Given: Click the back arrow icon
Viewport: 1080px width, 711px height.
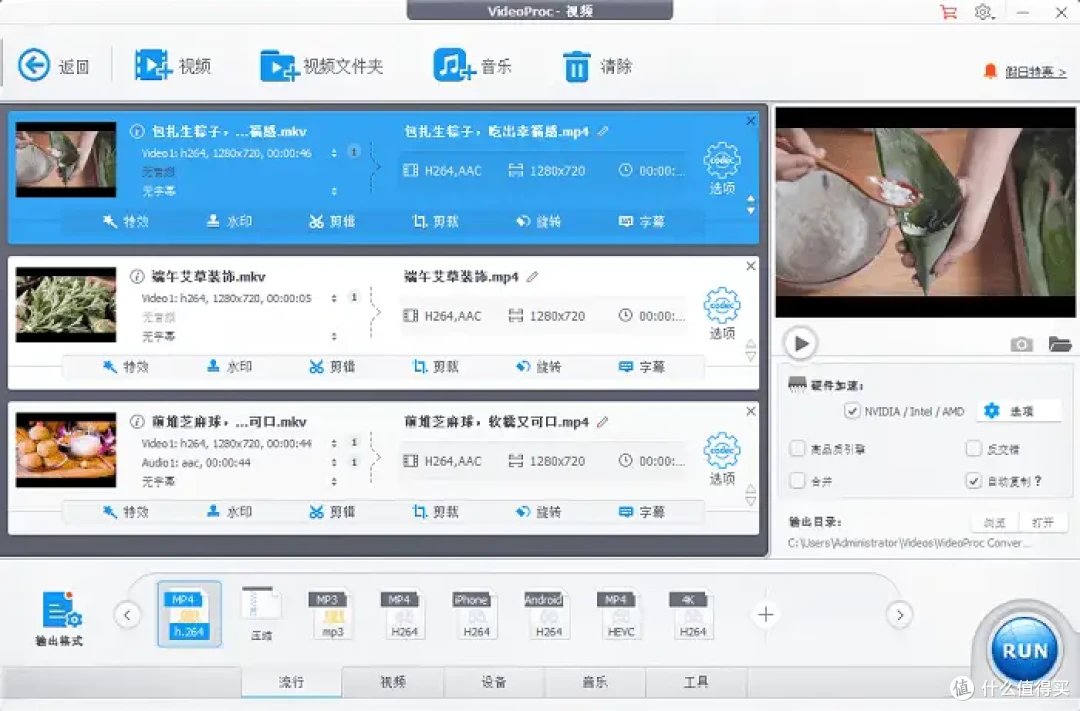Looking at the screenshot, I should [34, 65].
